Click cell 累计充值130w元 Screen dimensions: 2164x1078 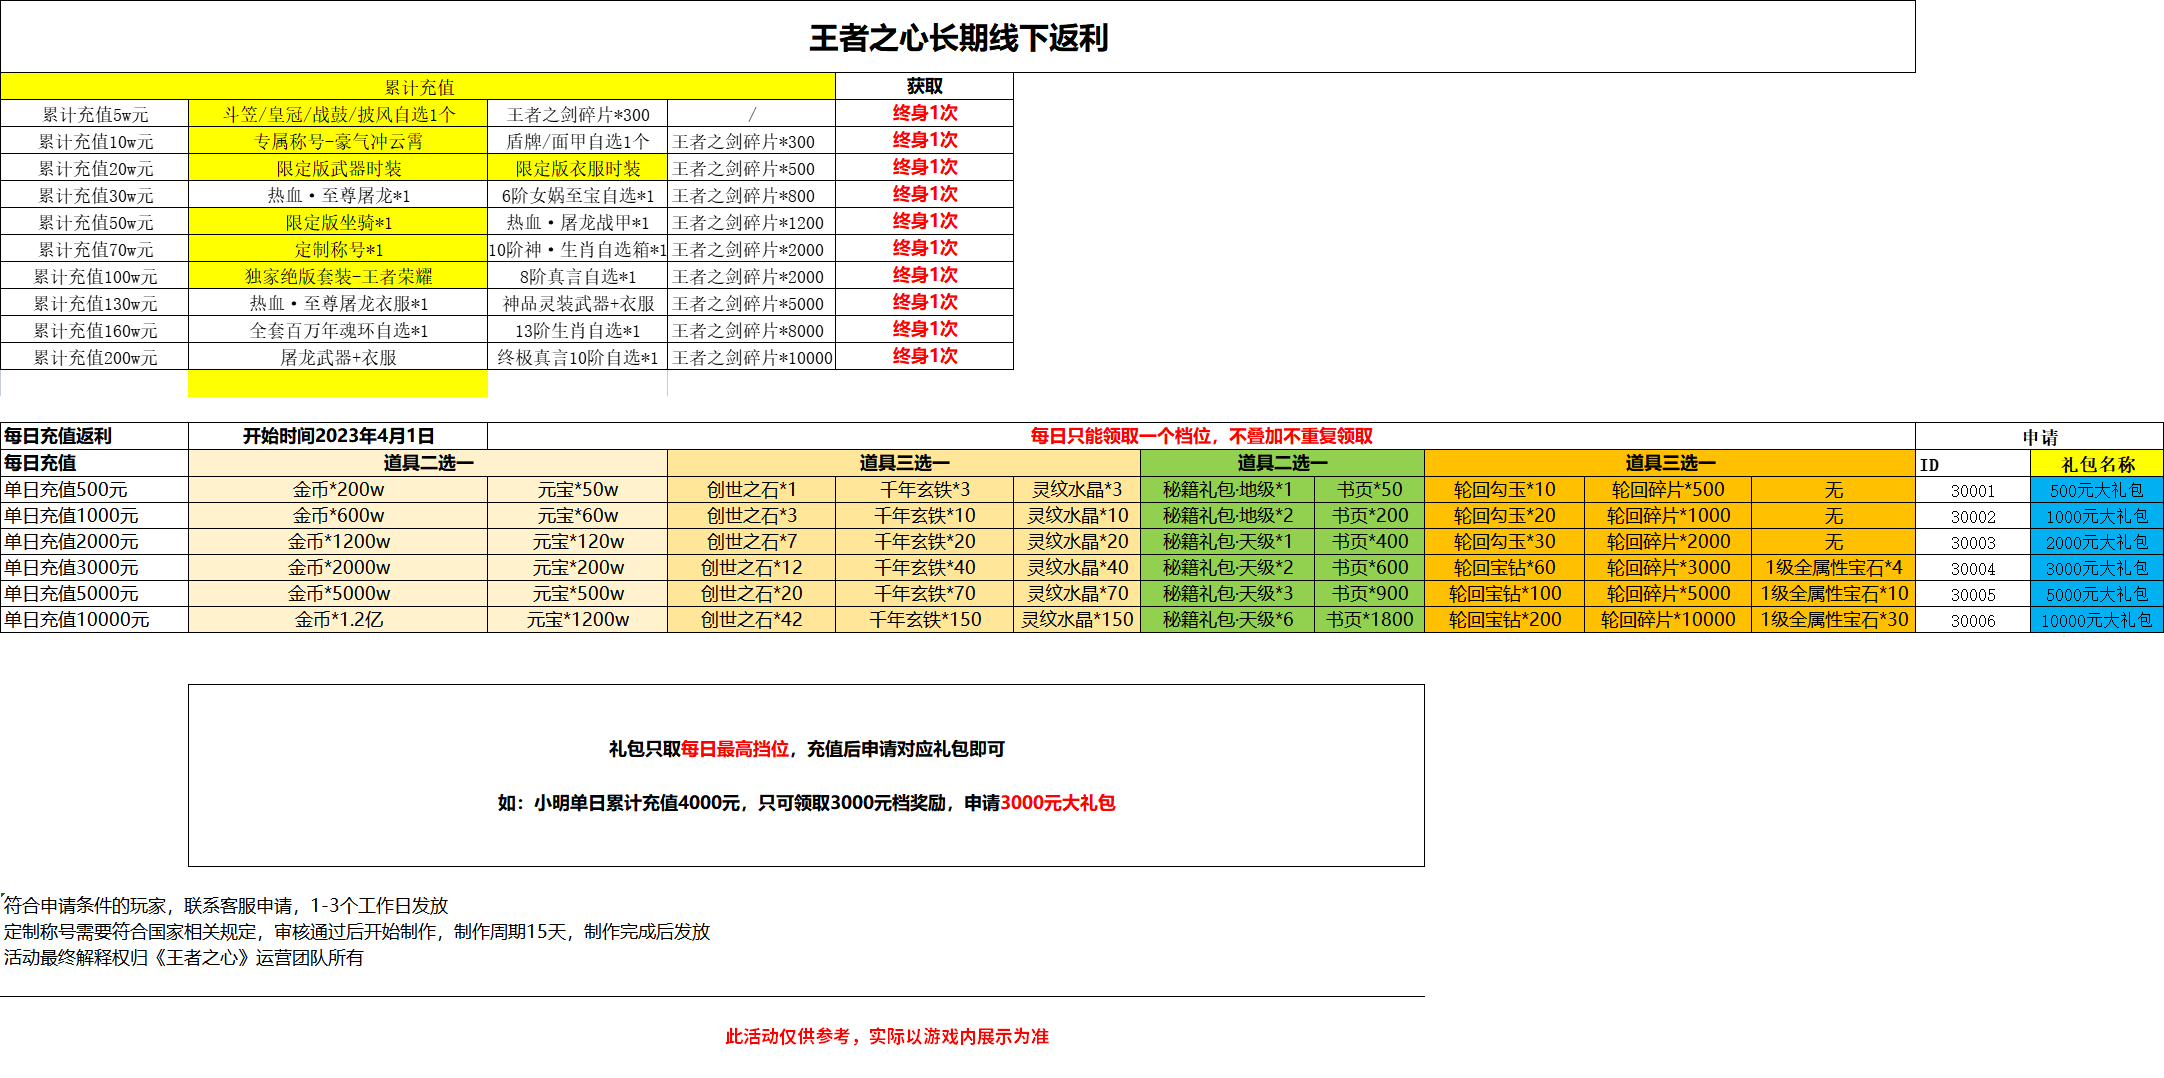point(95,303)
